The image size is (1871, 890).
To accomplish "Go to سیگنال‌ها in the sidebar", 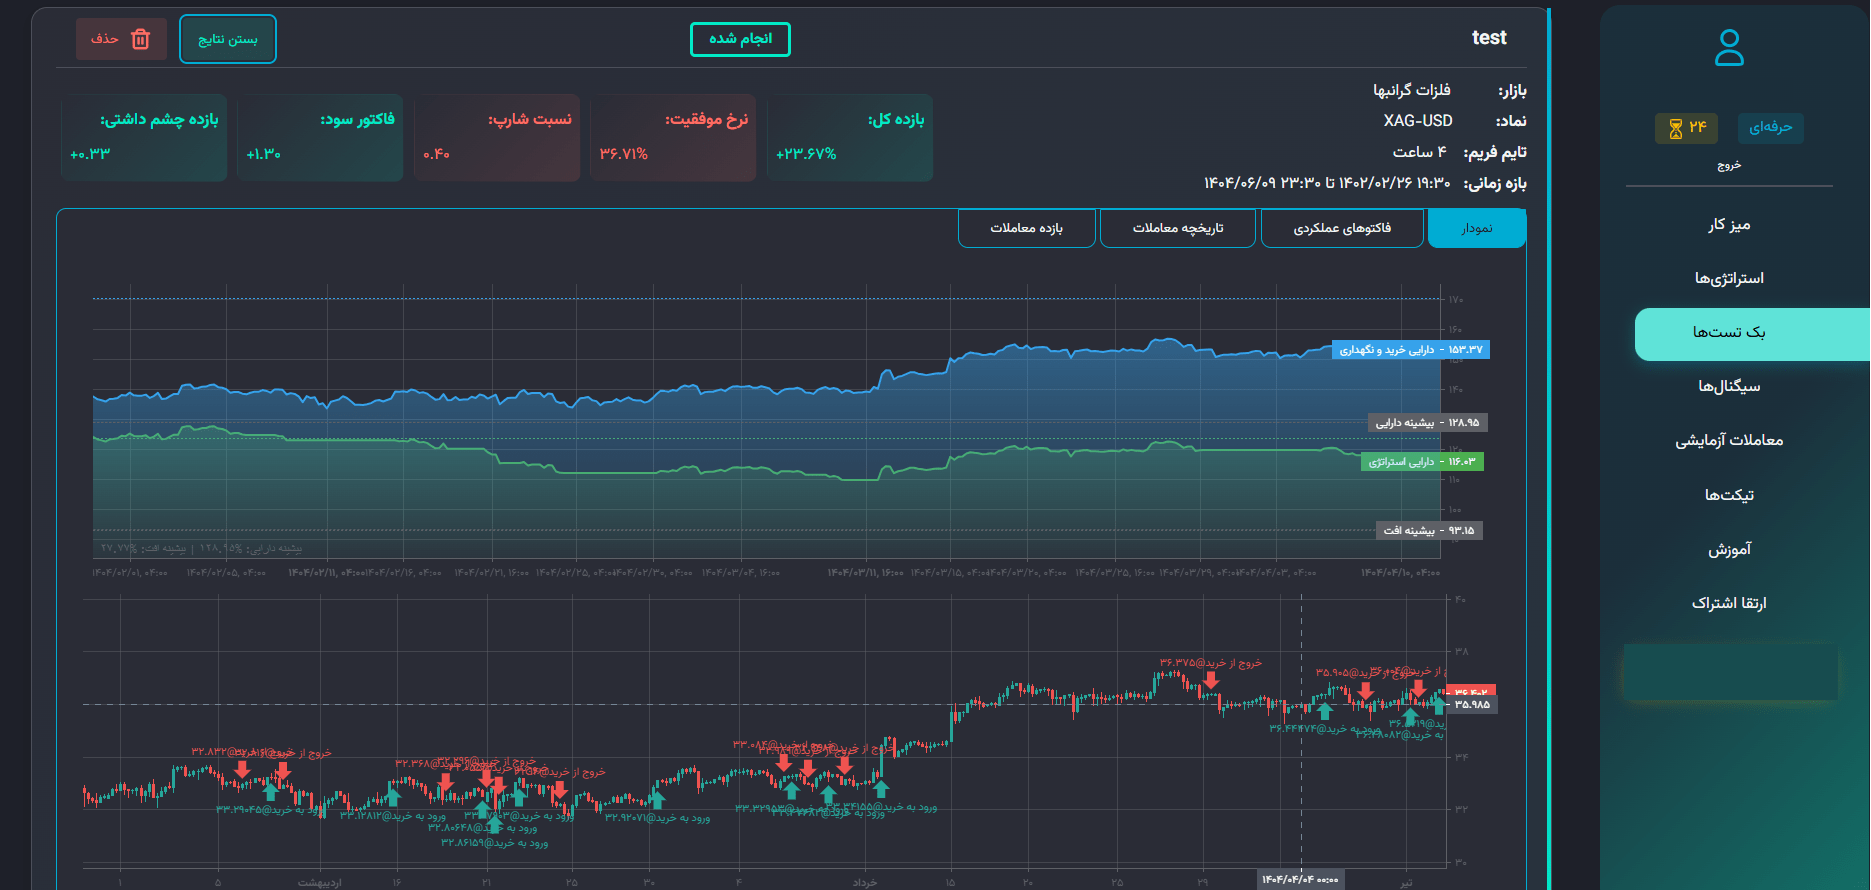I will pyautogui.click(x=1729, y=386).
